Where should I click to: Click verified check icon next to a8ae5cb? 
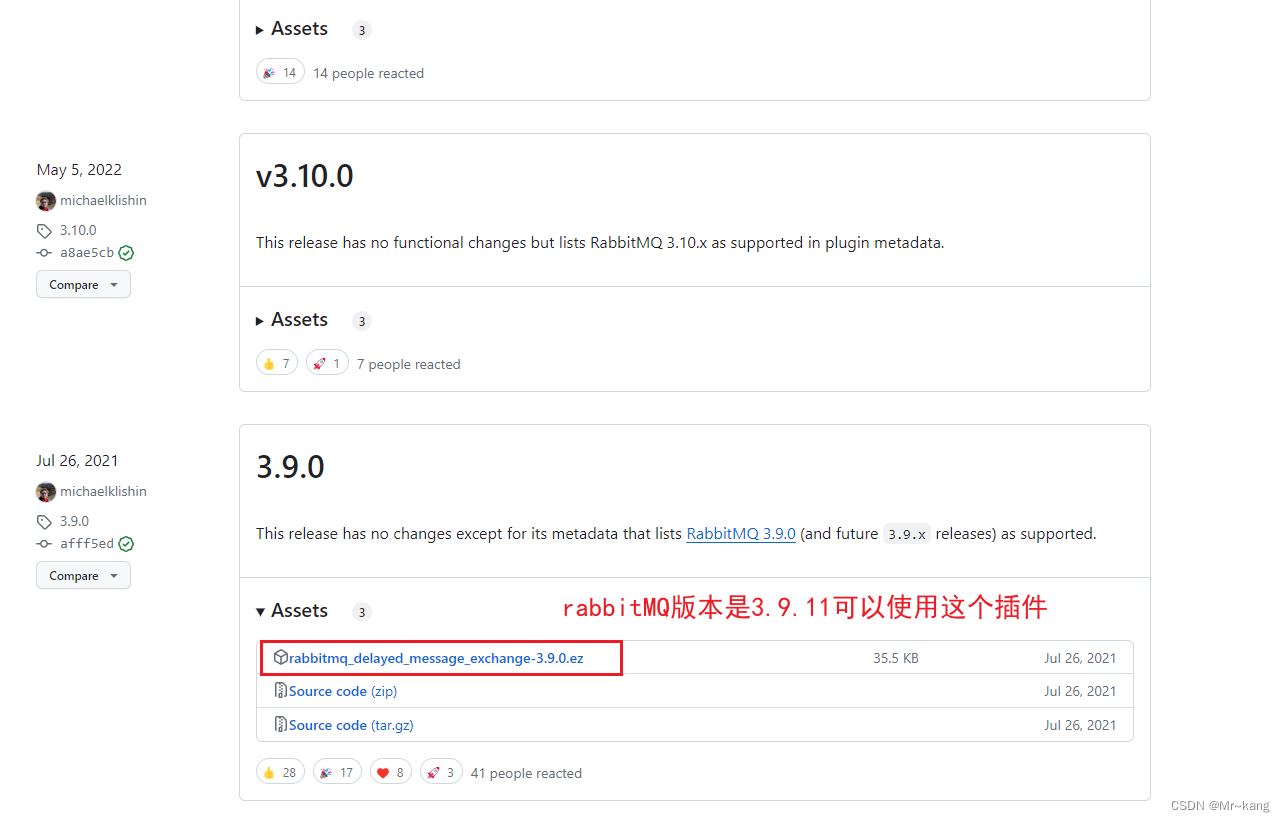pyautogui.click(x=126, y=253)
